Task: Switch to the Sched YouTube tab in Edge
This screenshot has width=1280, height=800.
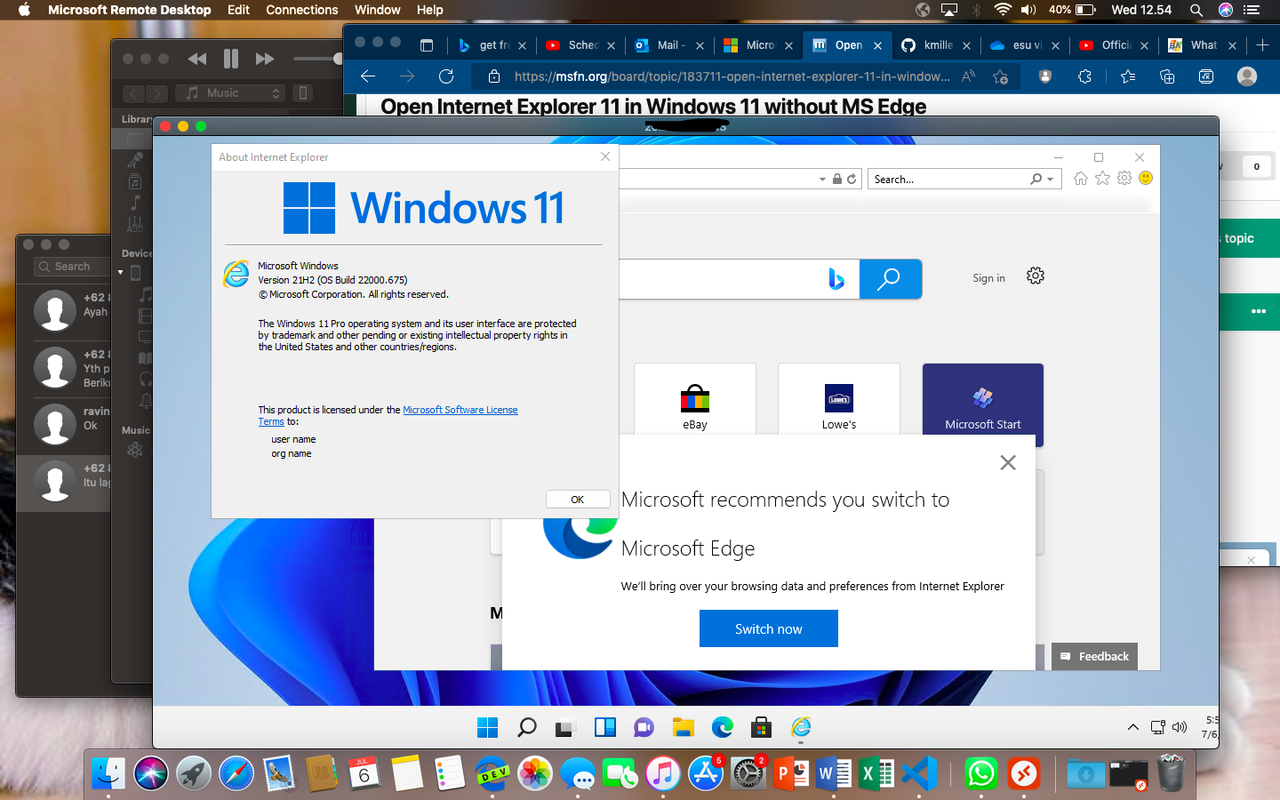Action: 579,45
